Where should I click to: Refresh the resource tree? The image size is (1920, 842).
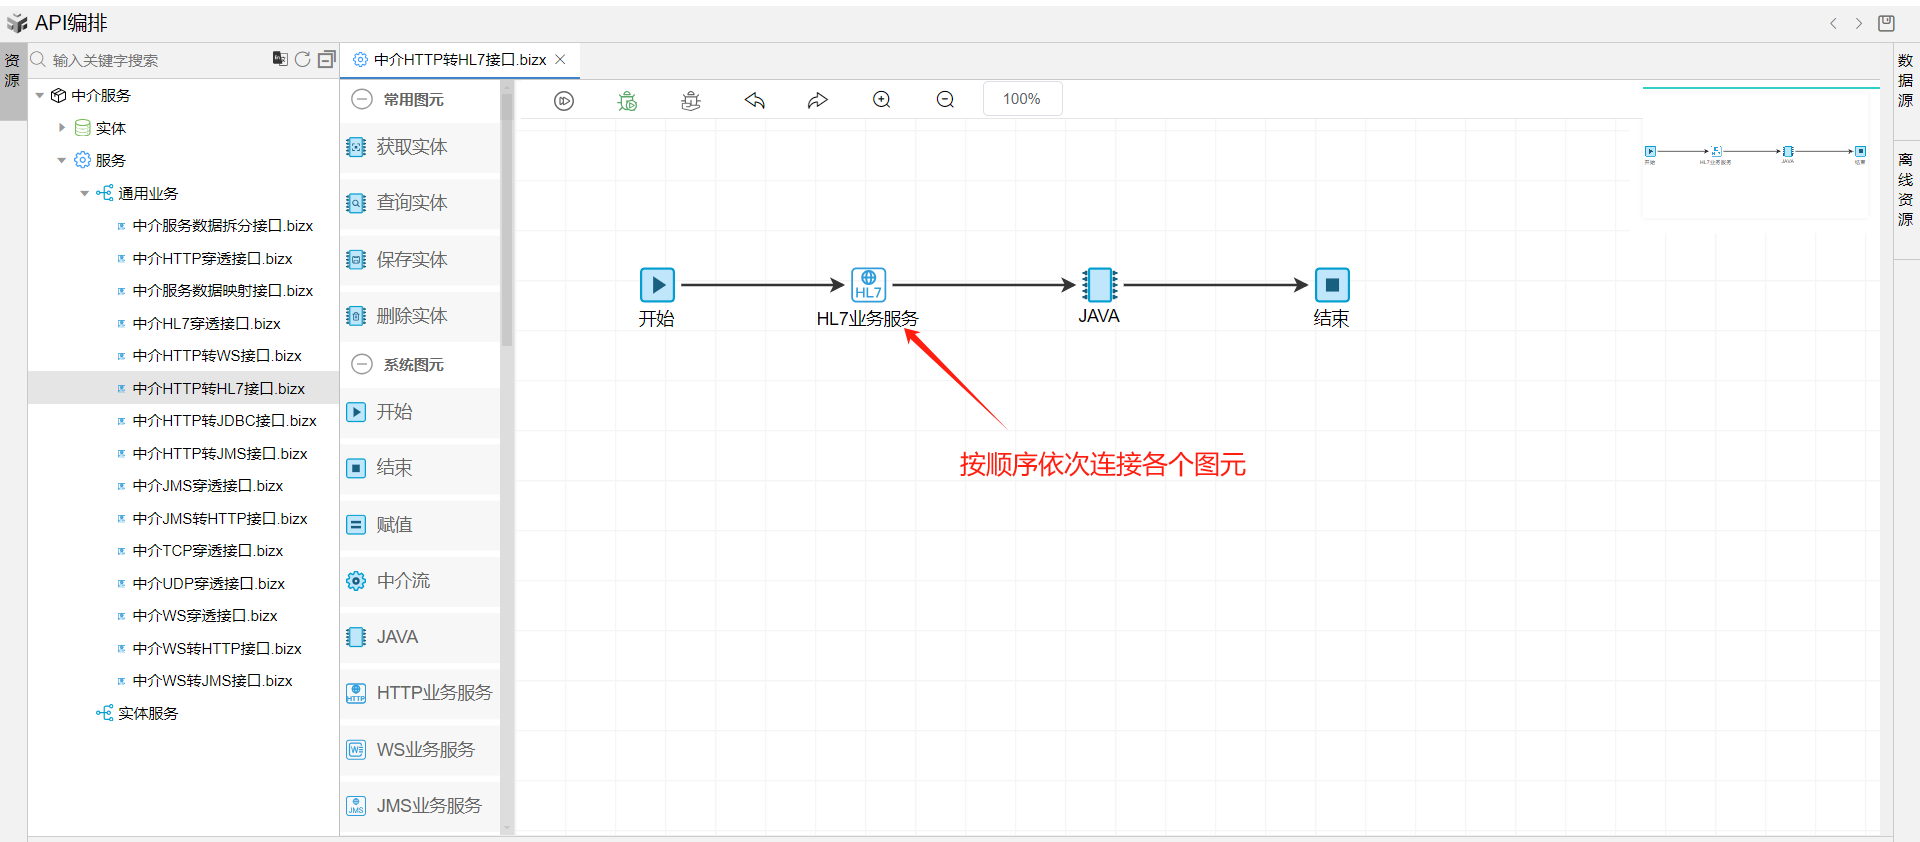coord(302,60)
